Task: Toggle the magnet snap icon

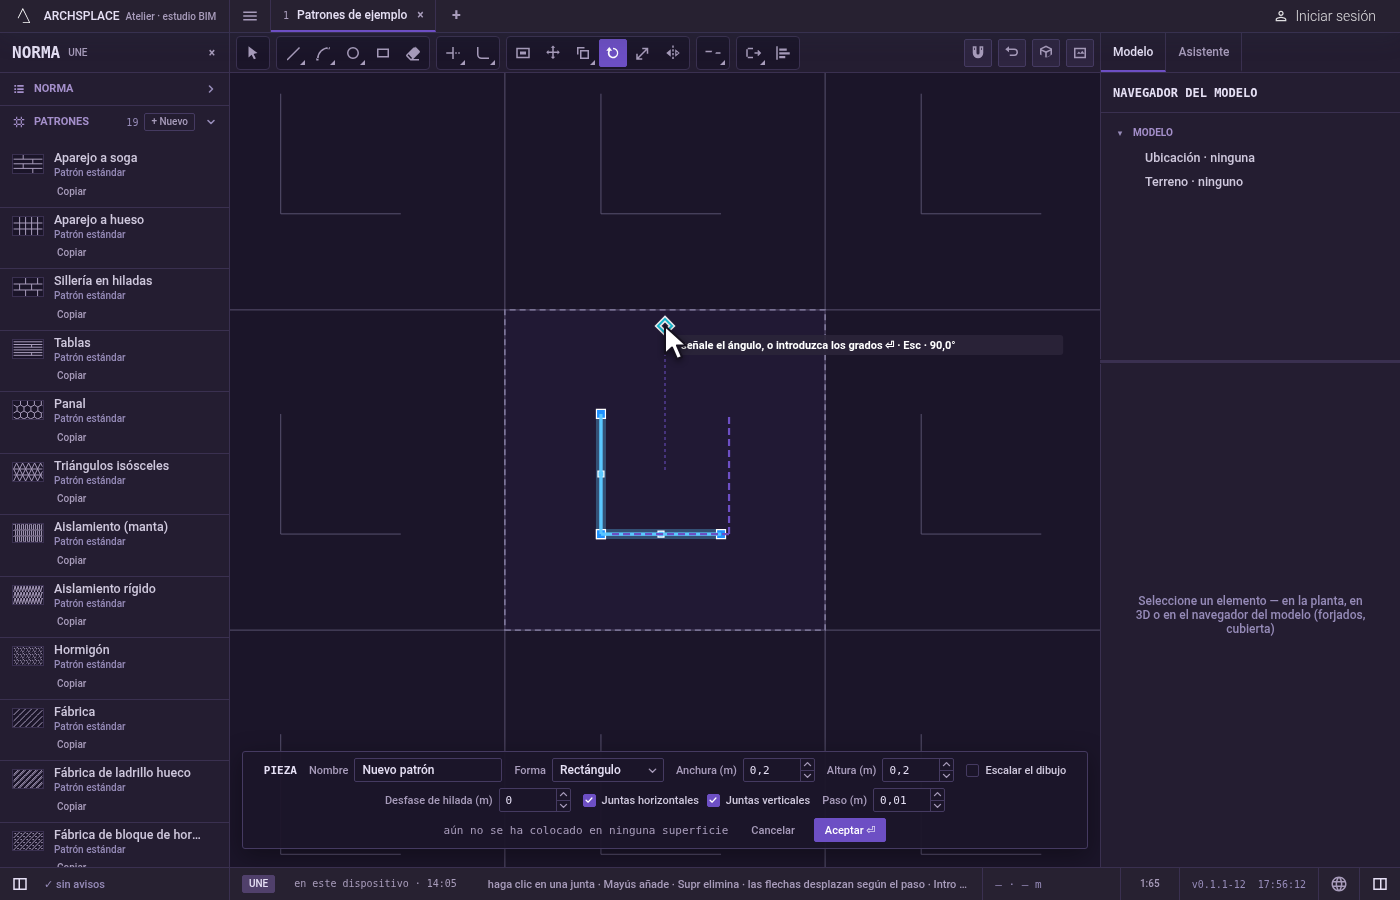Action: coord(978,53)
